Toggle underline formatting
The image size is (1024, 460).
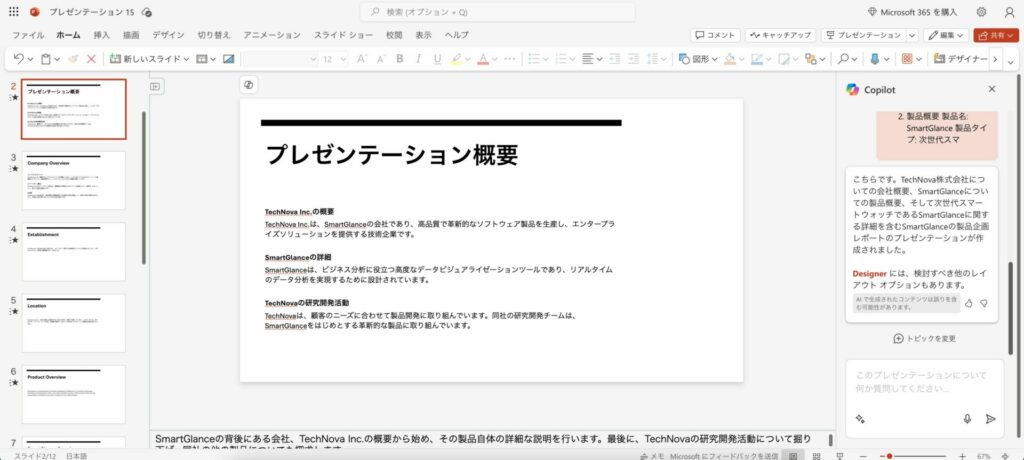coord(438,59)
